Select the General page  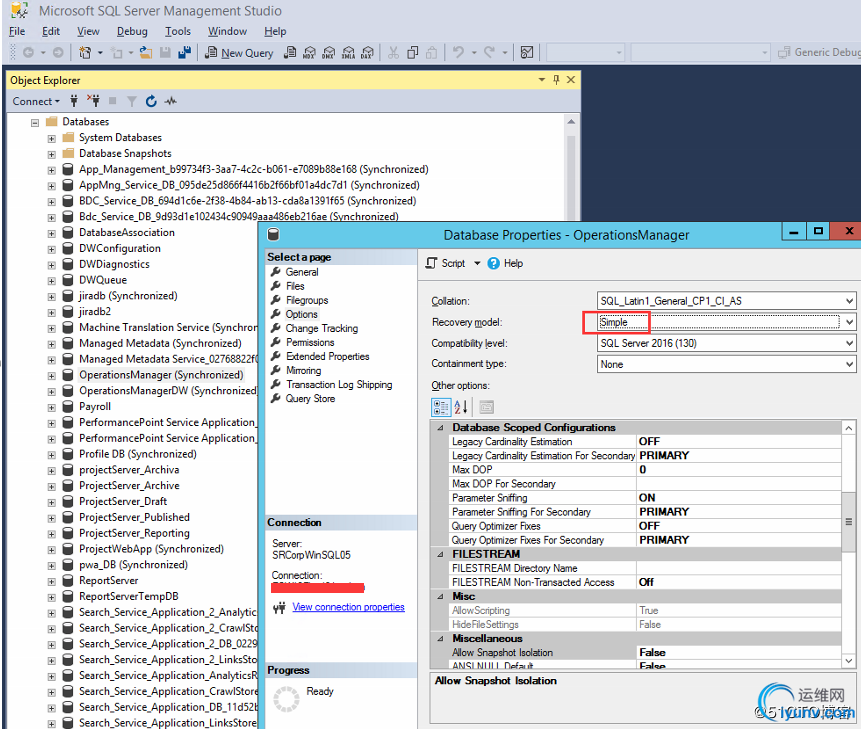[x=301, y=272]
